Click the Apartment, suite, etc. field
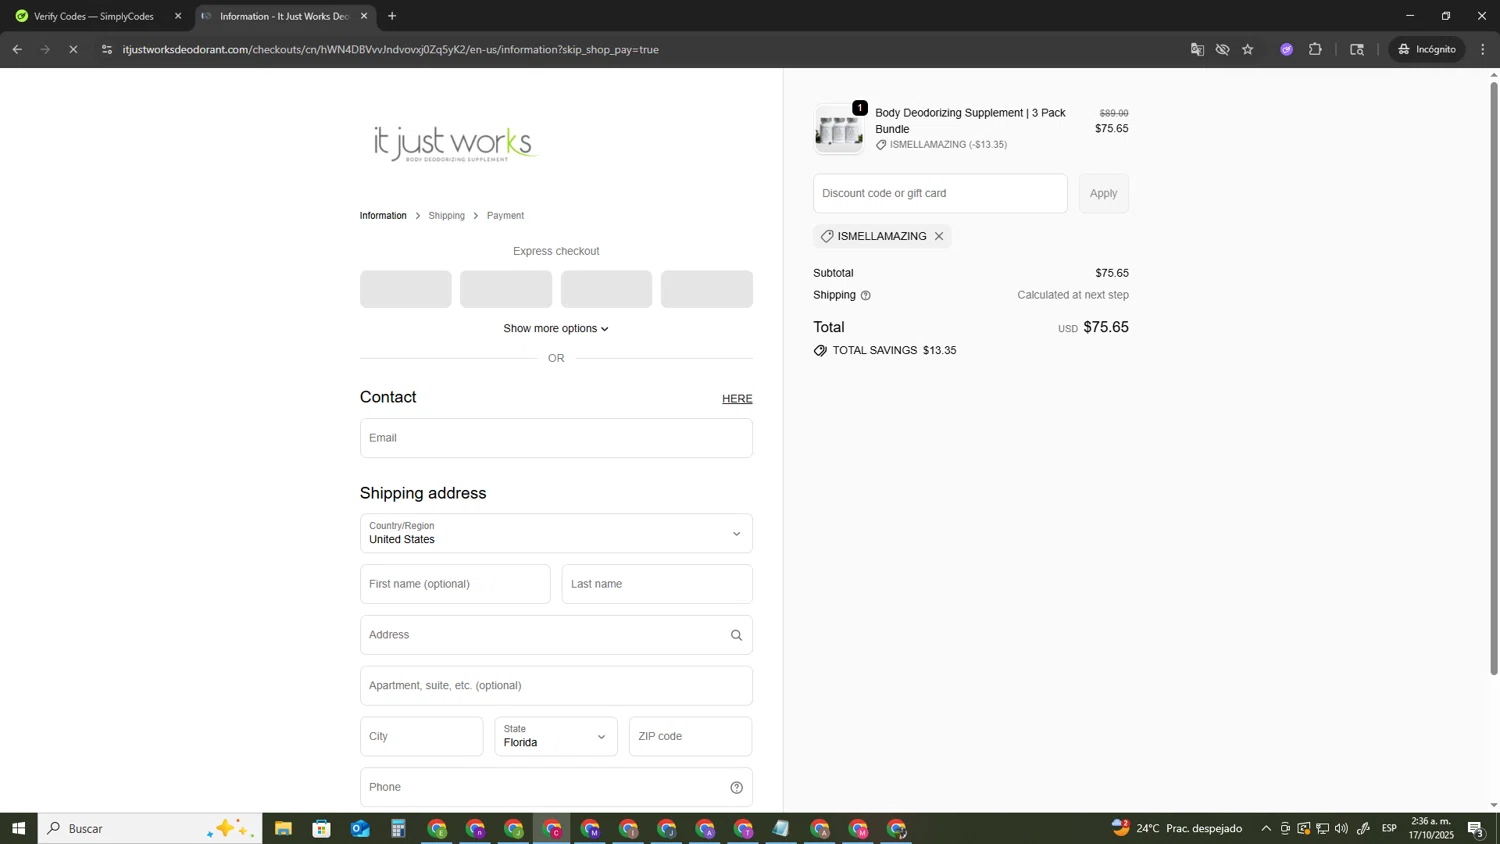This screenshot has height=844, width=1500. point(556,686)
